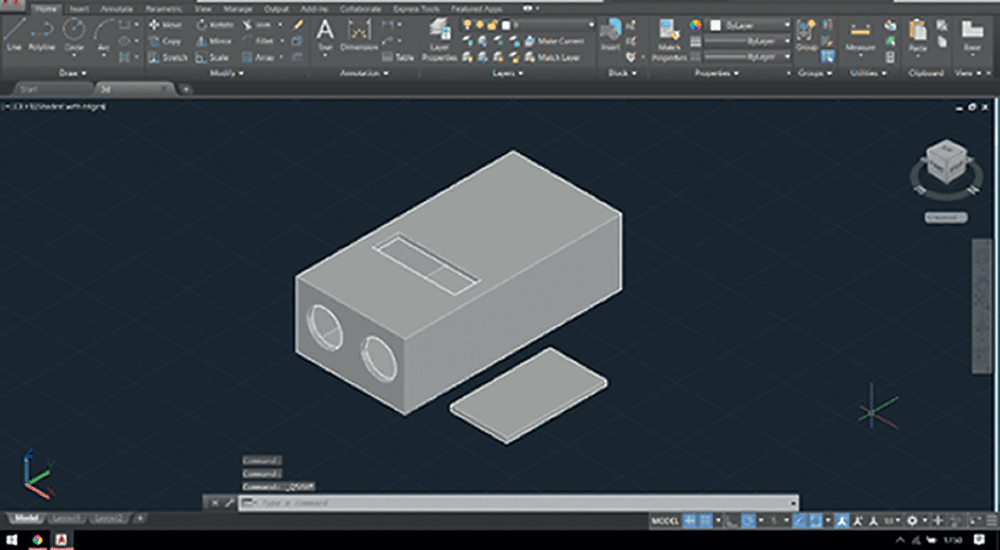Toggle grid display in status bar

691,521
